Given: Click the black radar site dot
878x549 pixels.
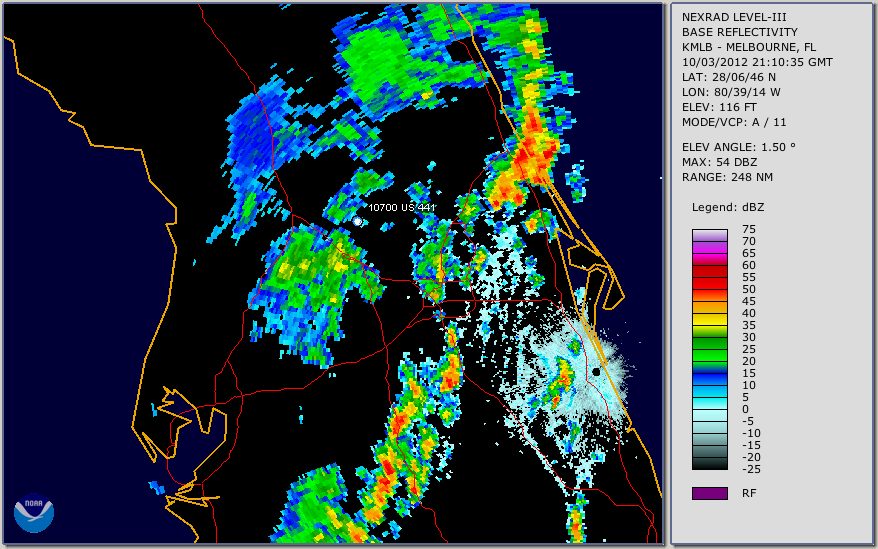Looking at the screenshot, I should 596,372.
